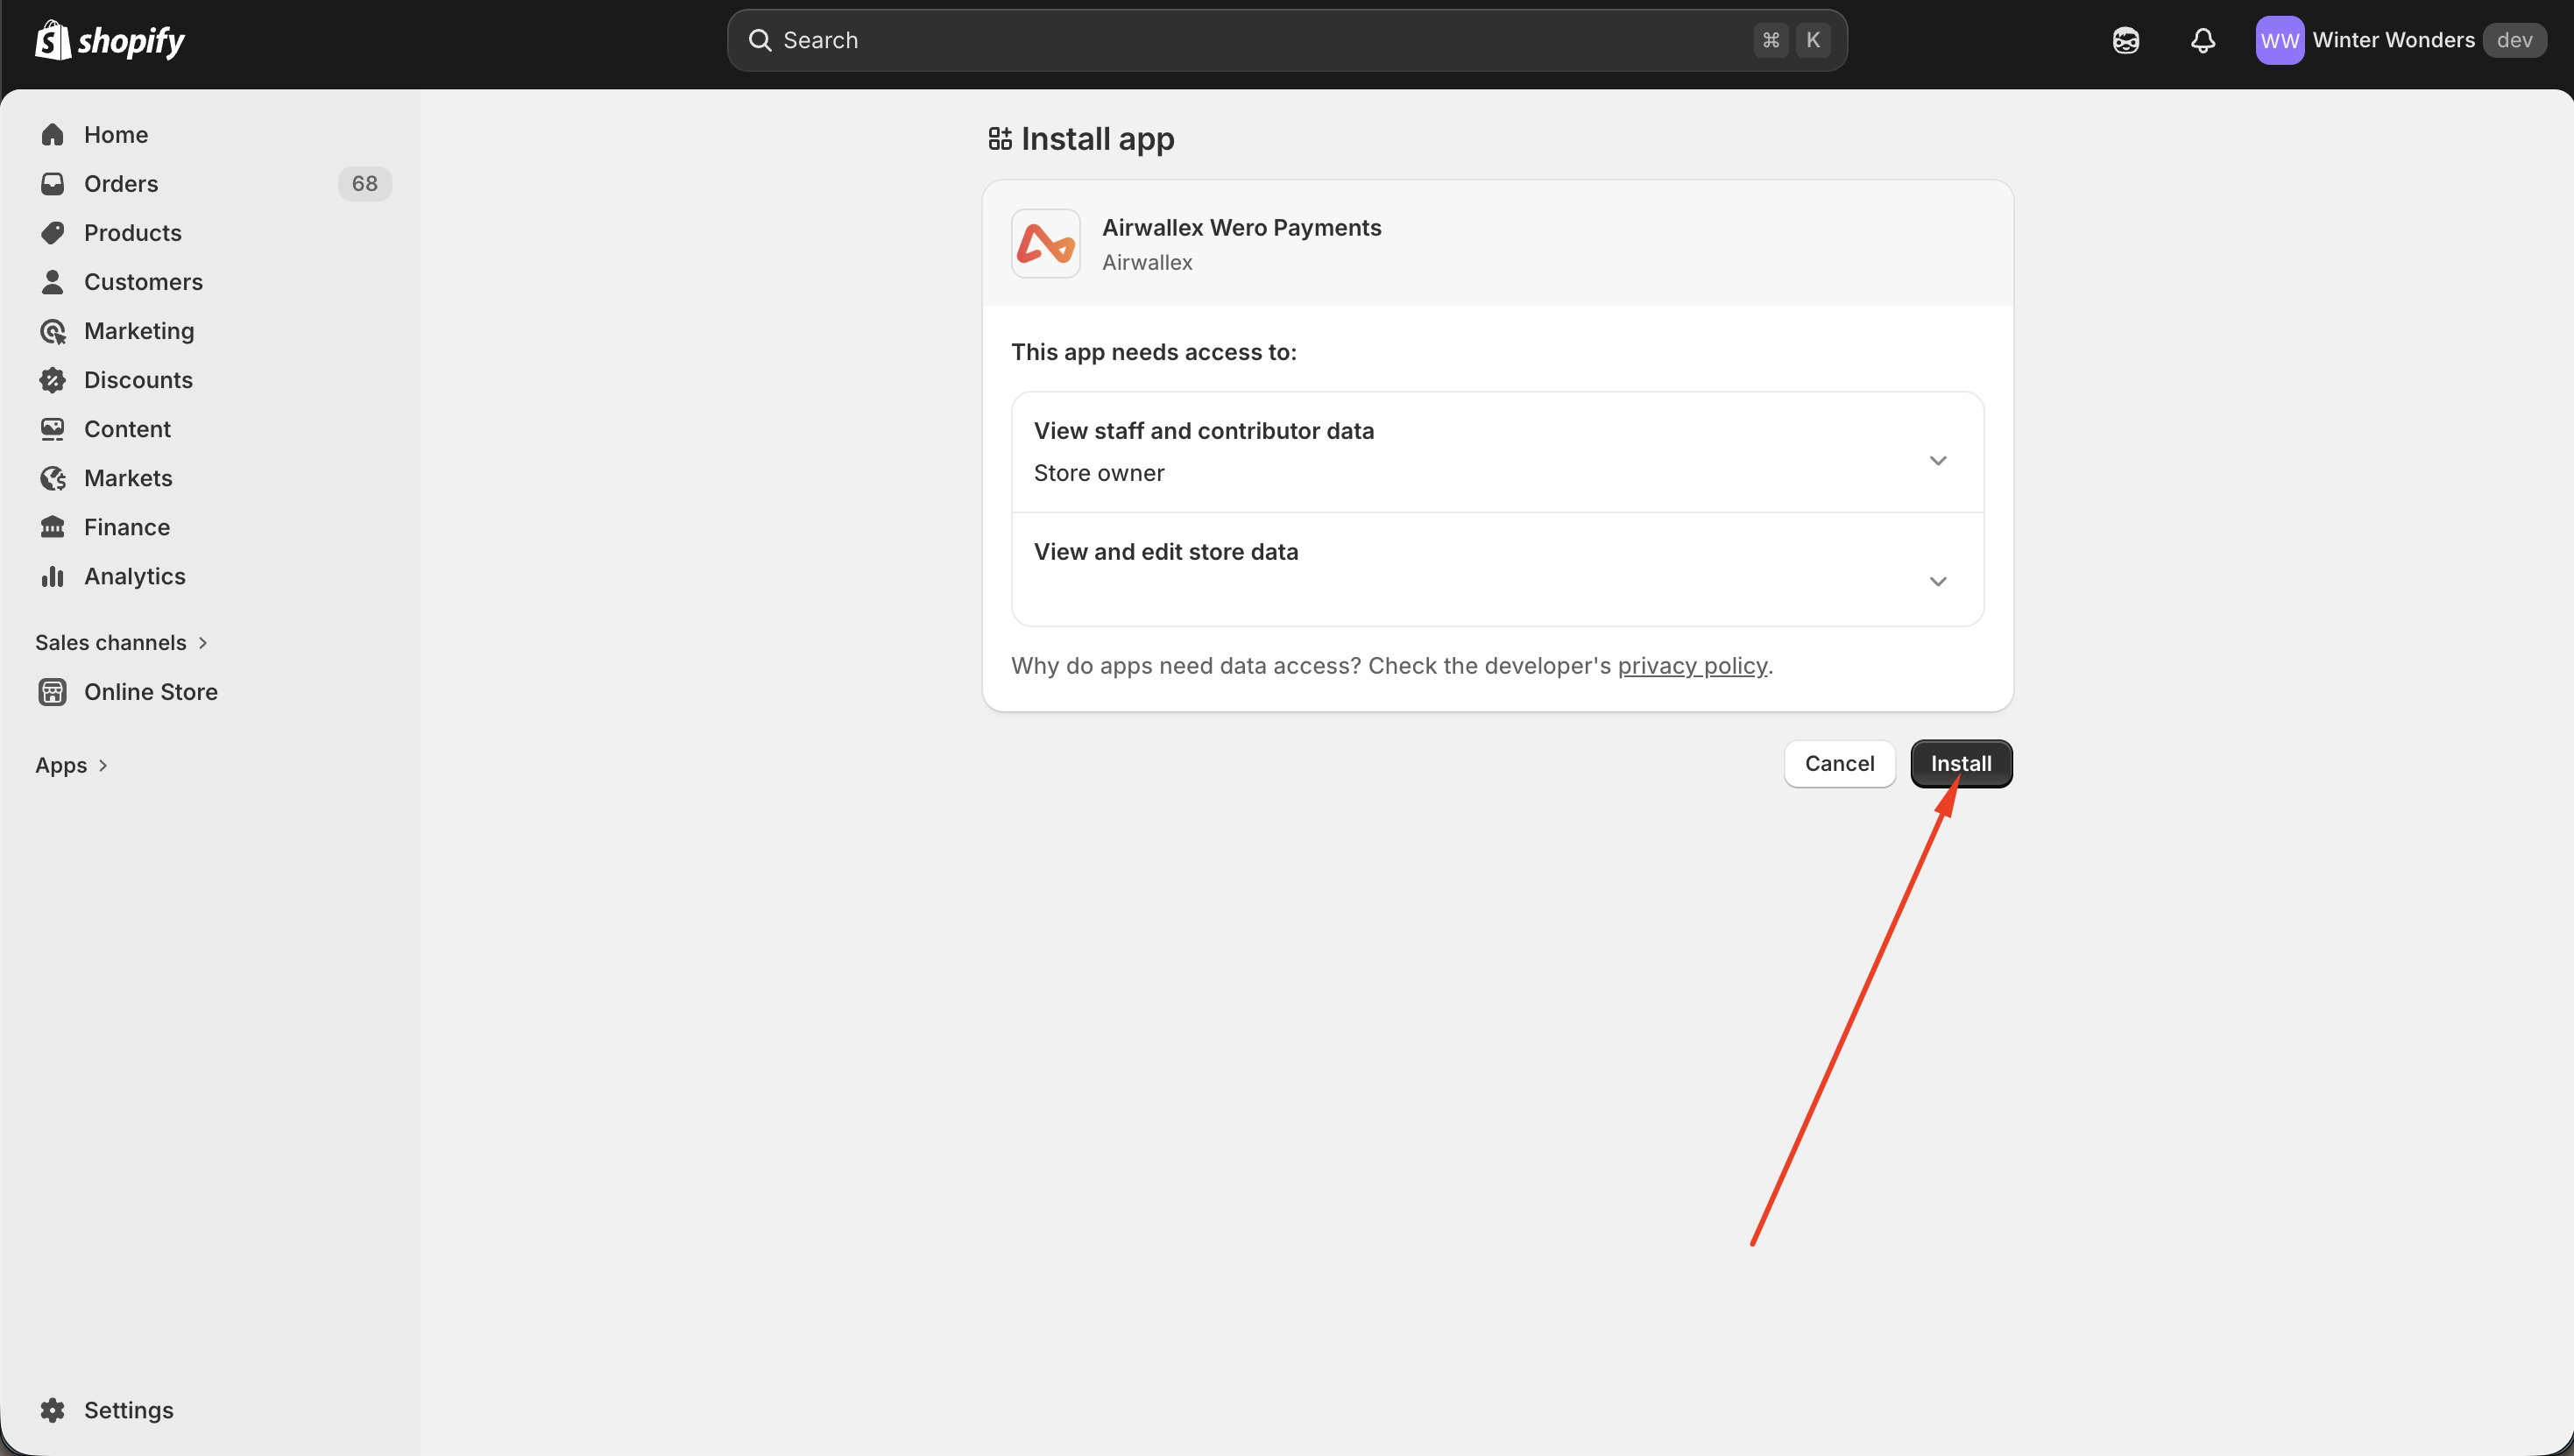Click the Install app grid icon
2574x1456 pixels.
pos(999,138)
